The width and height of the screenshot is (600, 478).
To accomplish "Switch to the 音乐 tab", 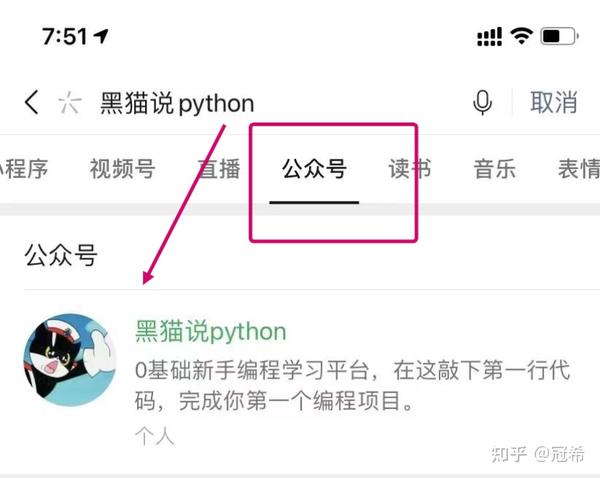I will coord(494,169).
